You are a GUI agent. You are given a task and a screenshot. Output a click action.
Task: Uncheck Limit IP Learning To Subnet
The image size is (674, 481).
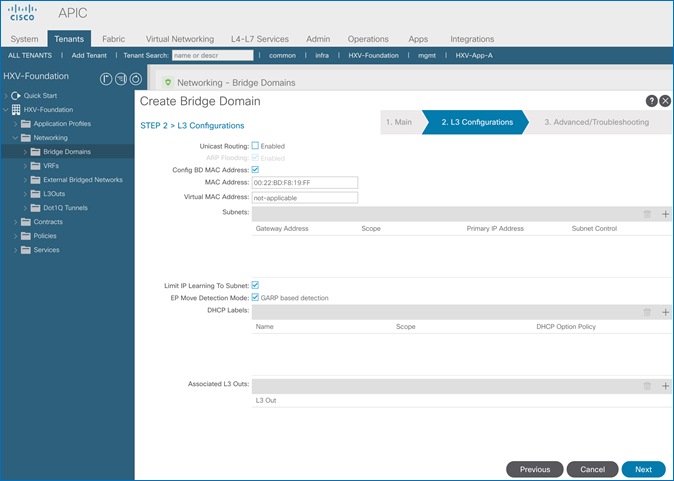[255, 285]
